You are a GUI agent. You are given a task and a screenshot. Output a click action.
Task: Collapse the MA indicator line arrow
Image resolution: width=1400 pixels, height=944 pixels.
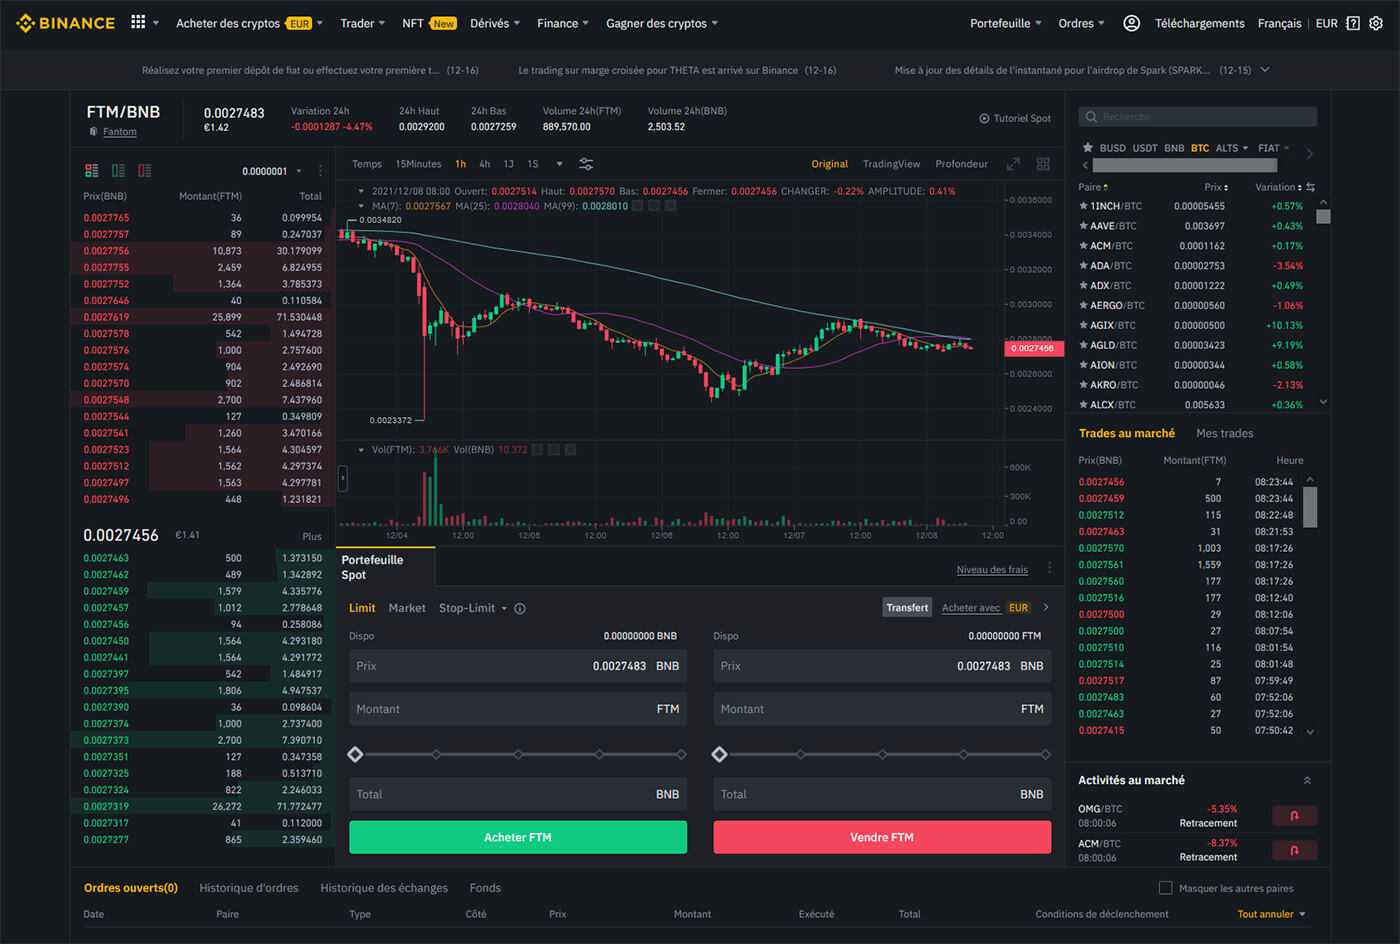click(361, 206)
